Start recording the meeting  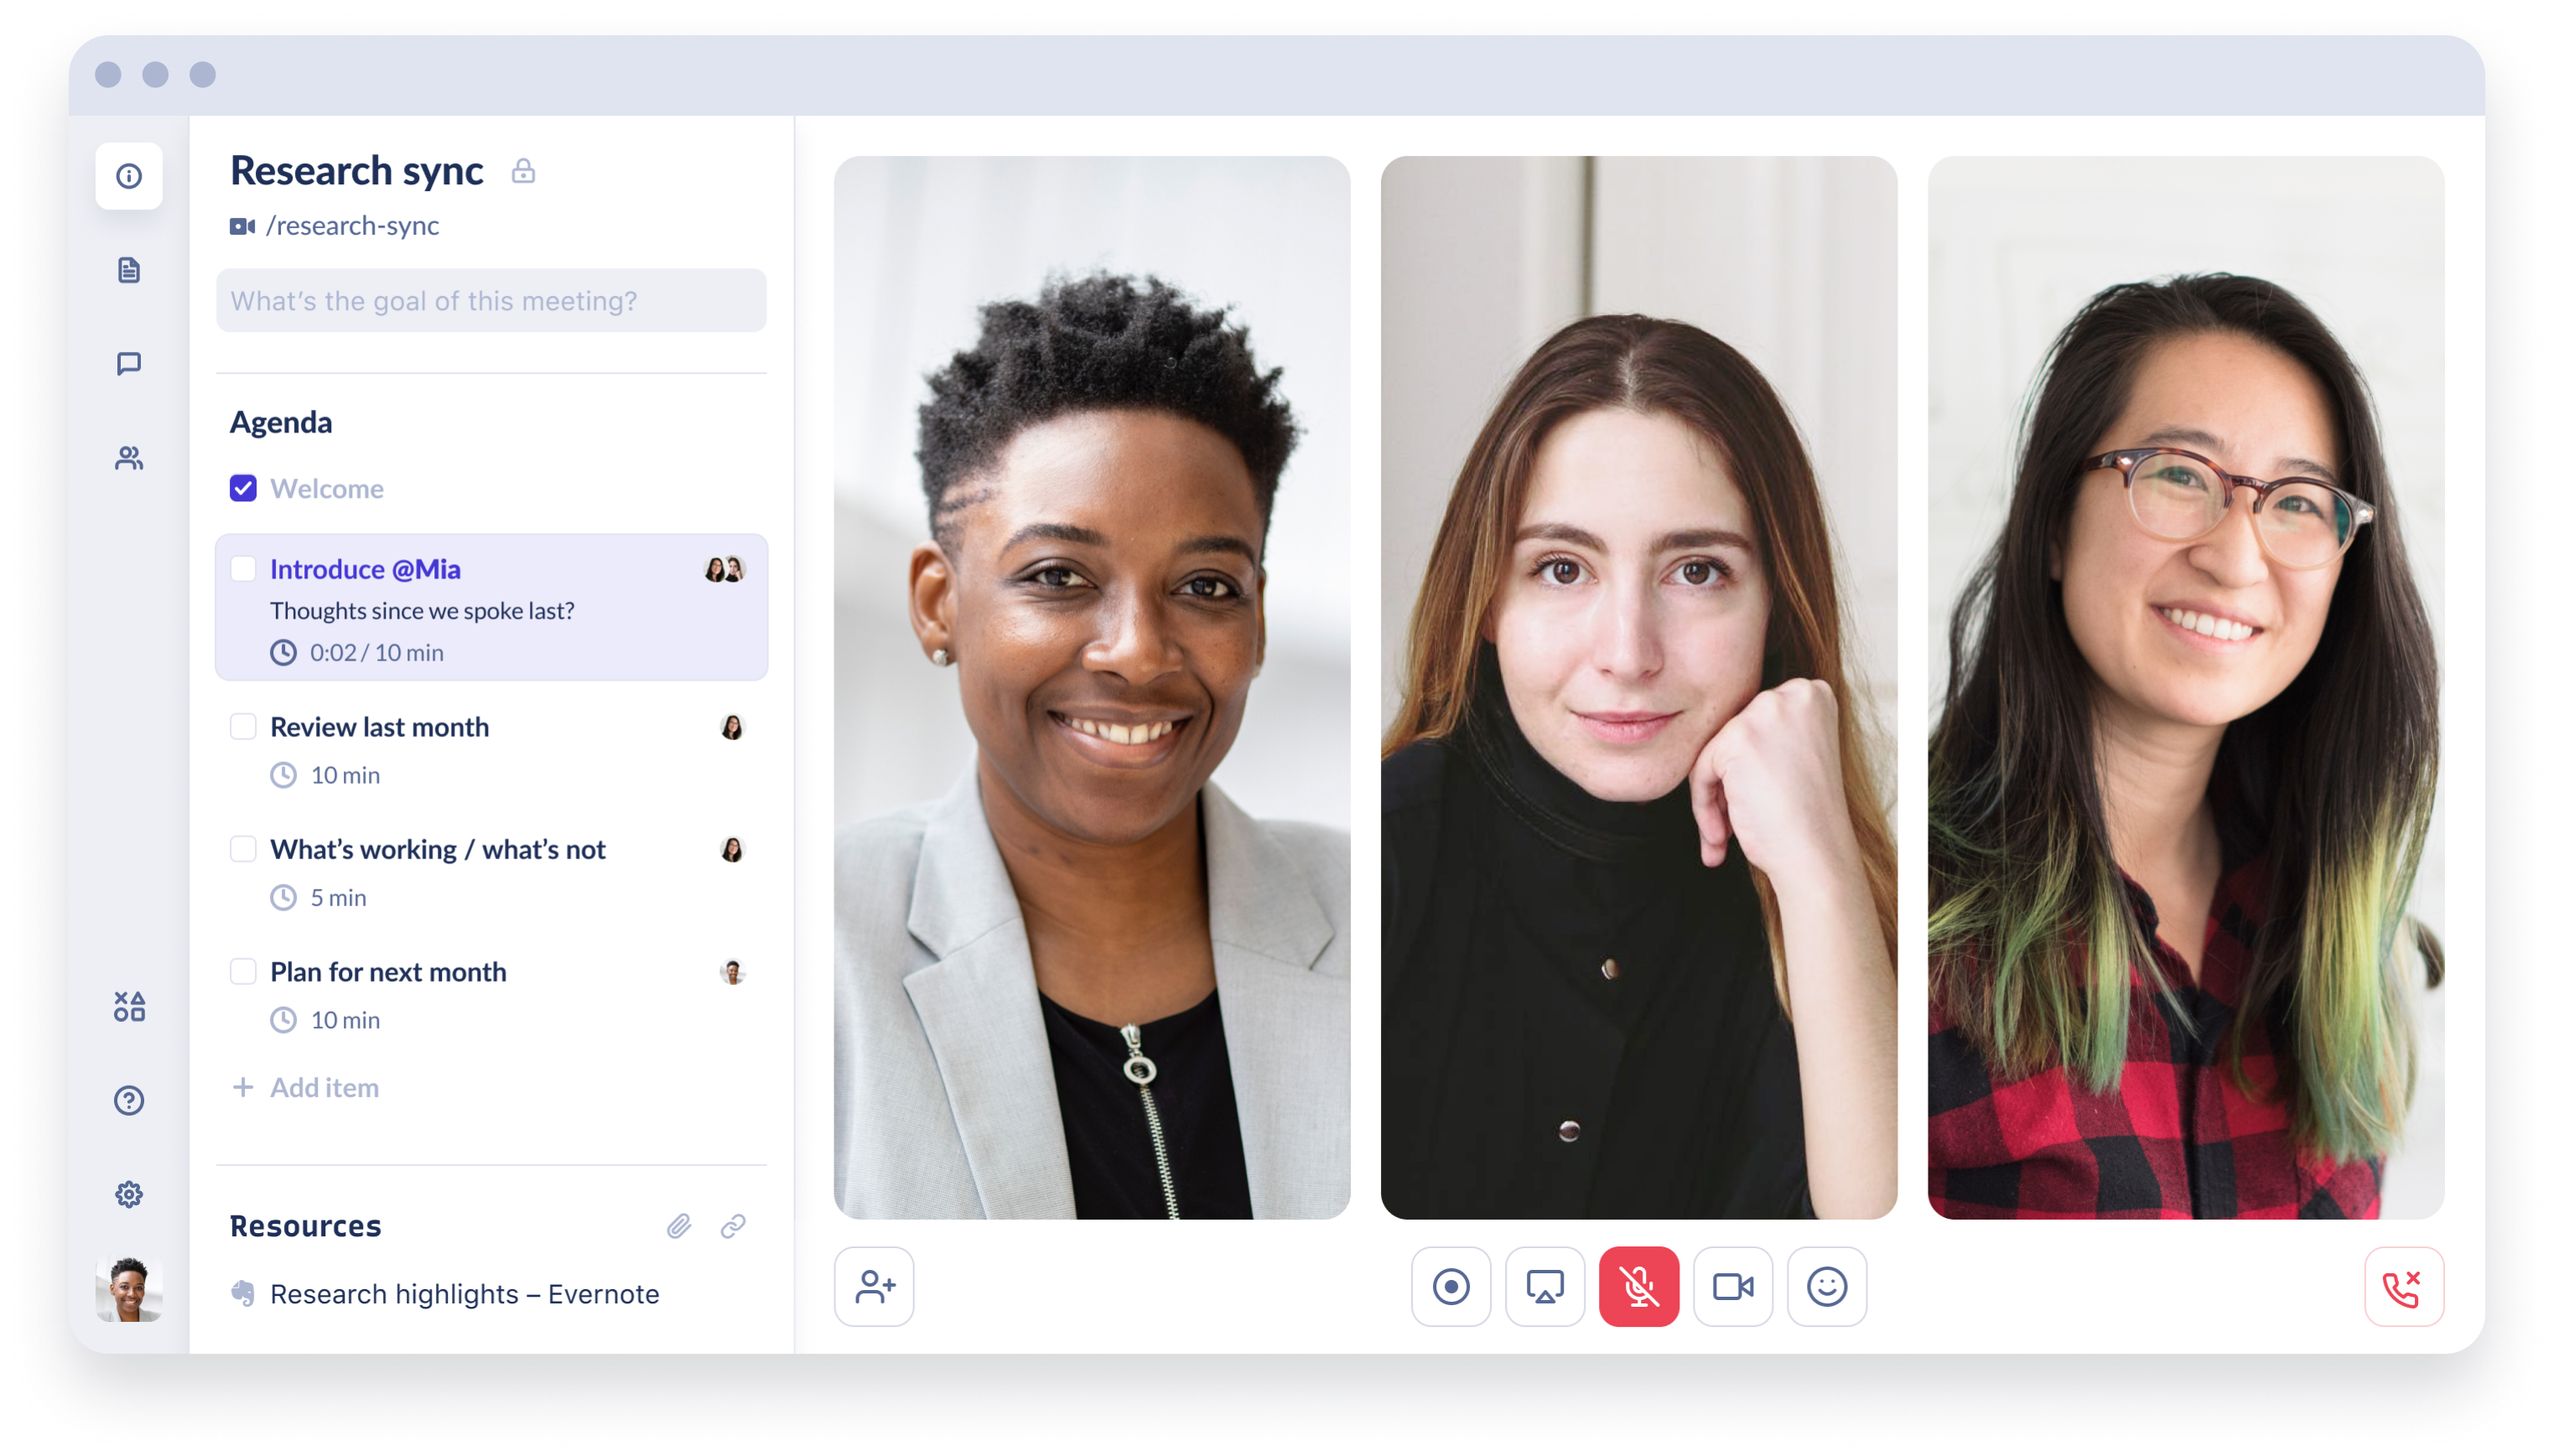[x=1450, y=1286]
